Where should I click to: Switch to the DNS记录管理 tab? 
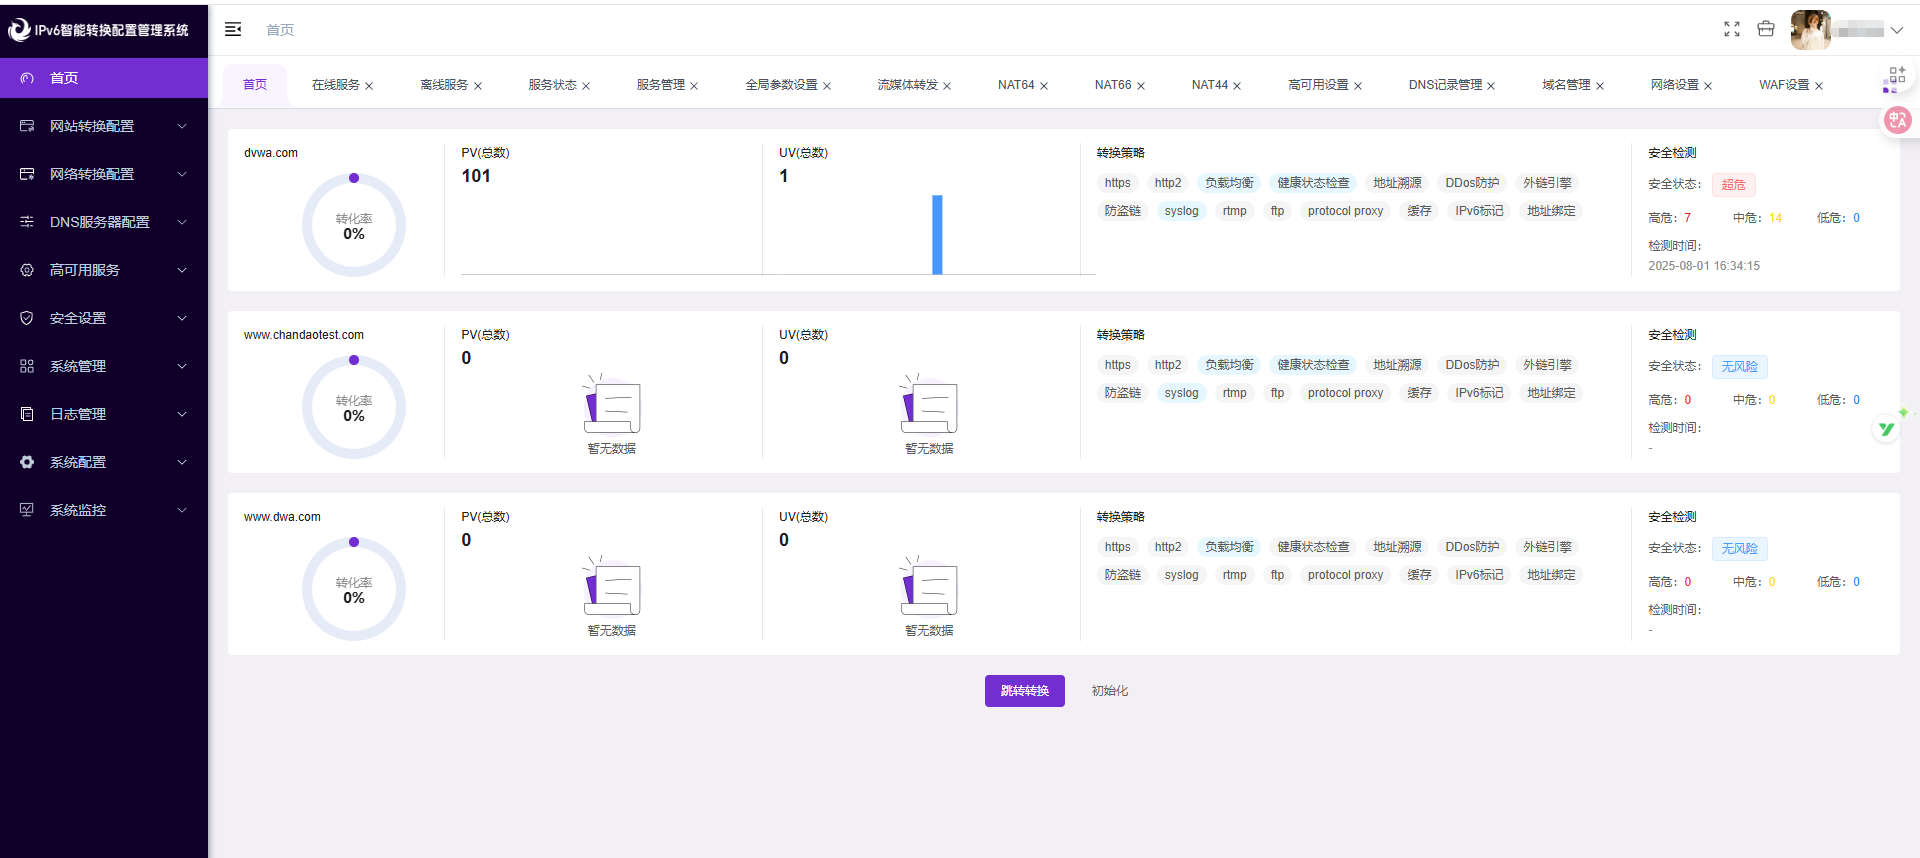[1445, 85]
